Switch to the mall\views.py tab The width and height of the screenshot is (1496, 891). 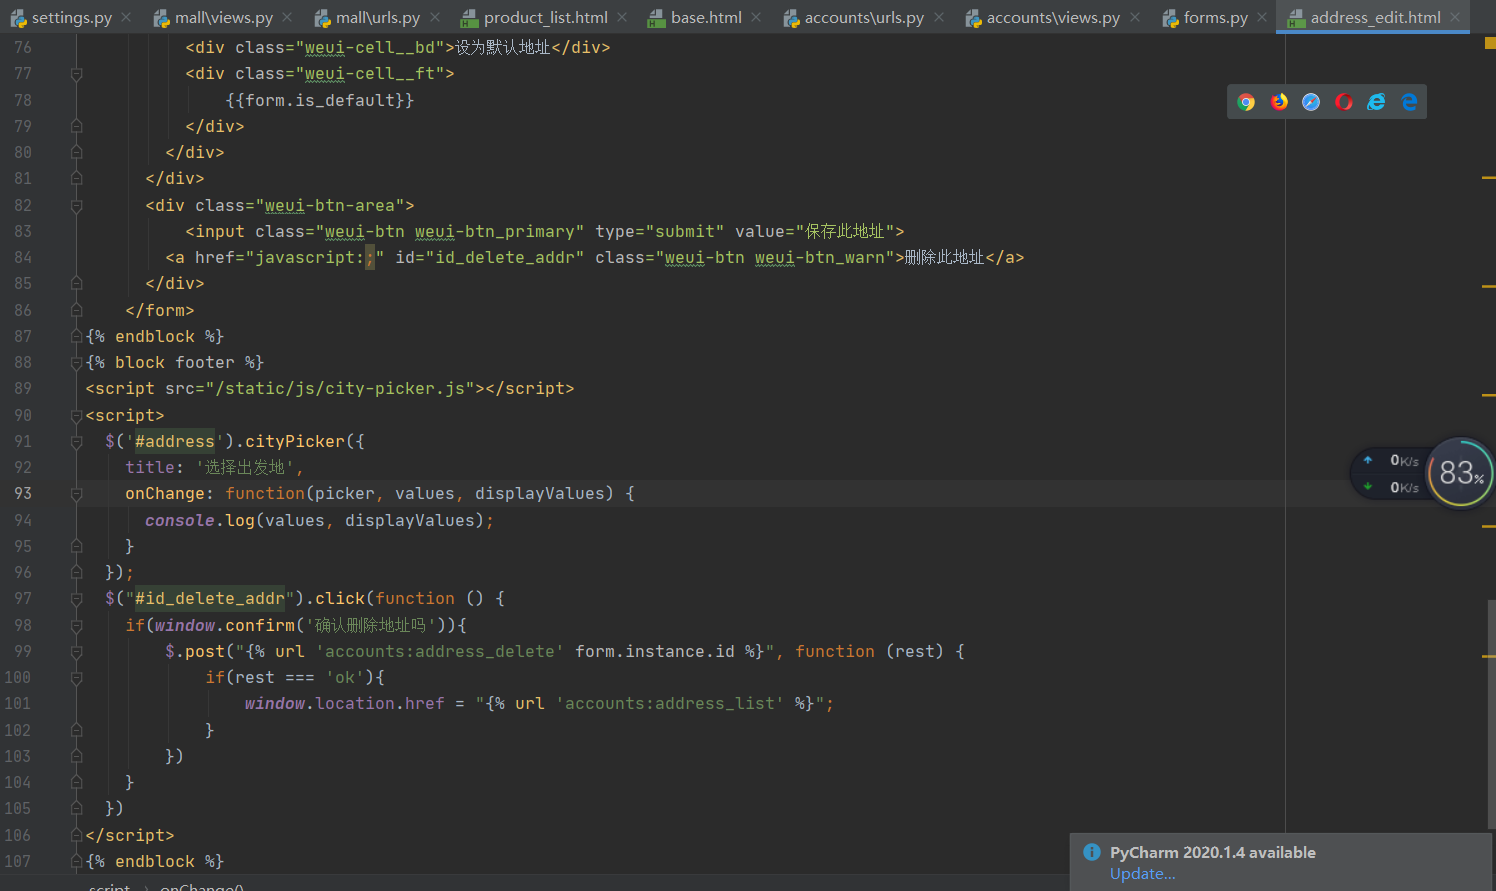[x=224, y=18]
